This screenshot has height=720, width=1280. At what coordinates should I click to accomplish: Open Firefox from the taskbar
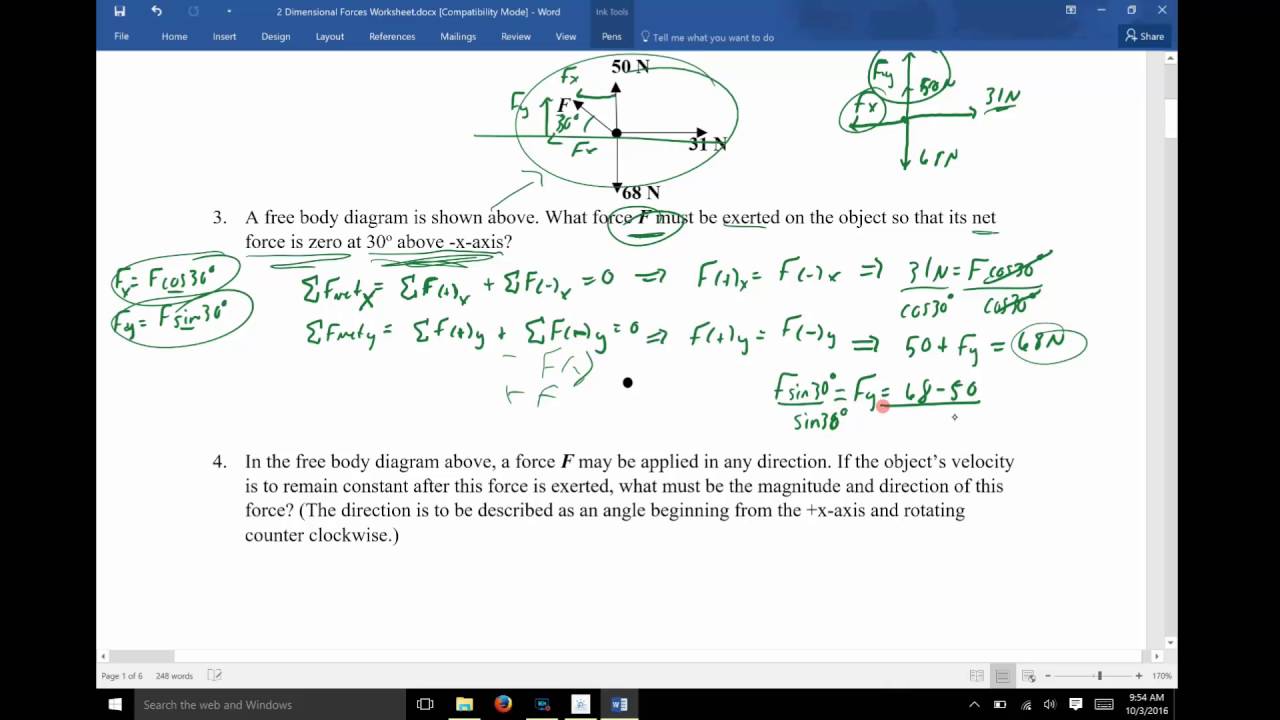pyautogui.click(x=503, y=705)
